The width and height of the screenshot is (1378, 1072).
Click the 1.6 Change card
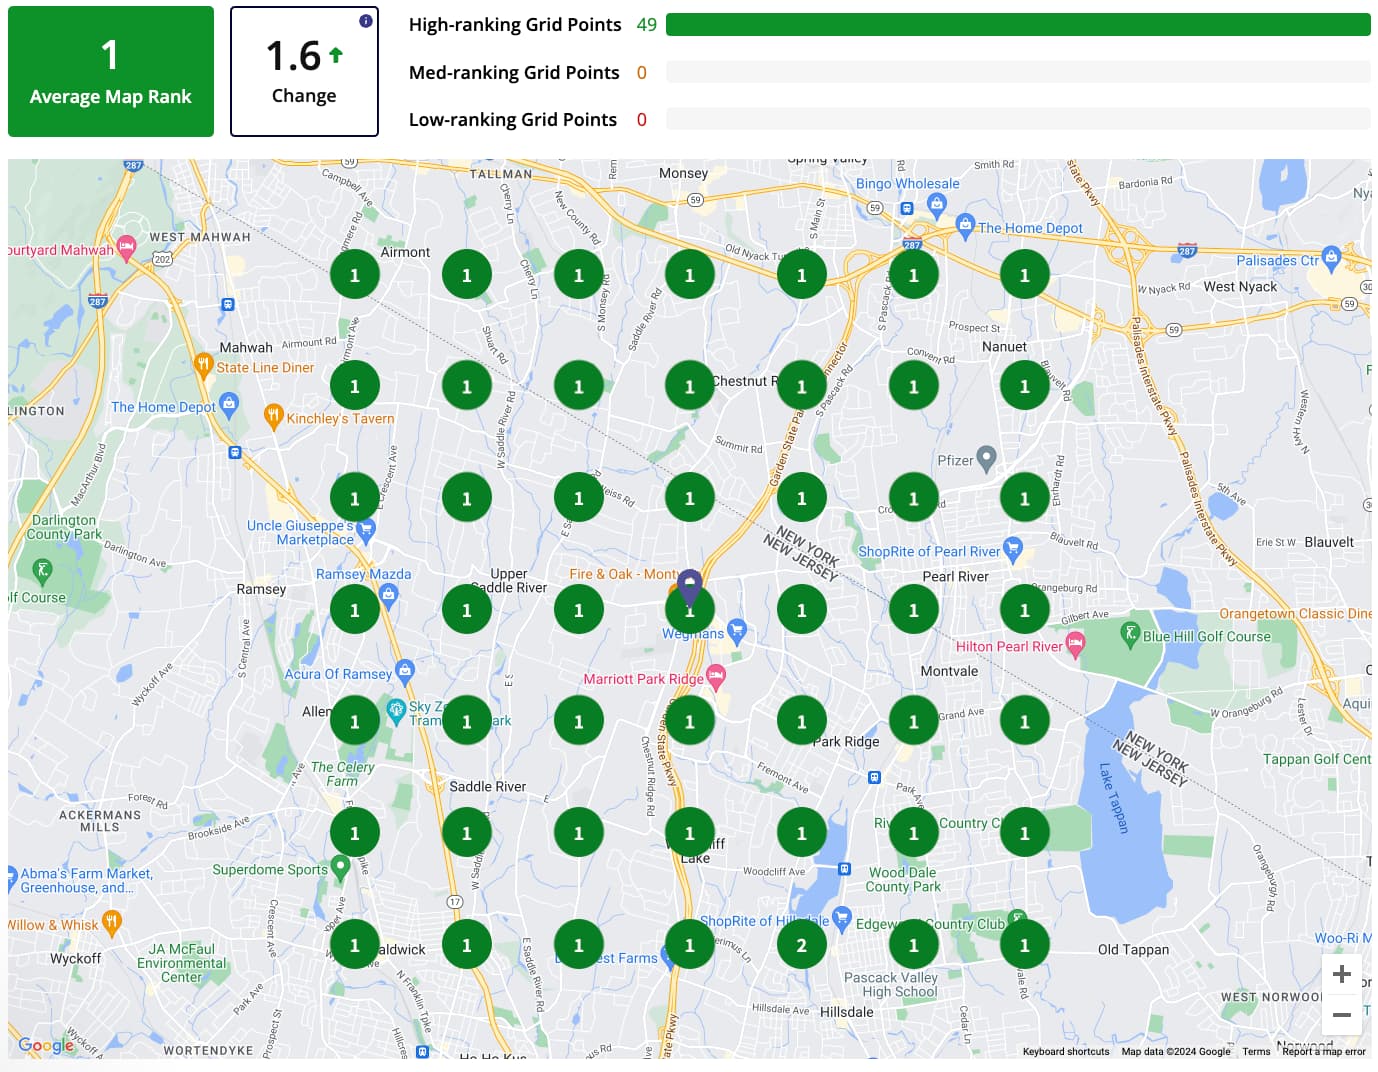click(x=304, y=72)
